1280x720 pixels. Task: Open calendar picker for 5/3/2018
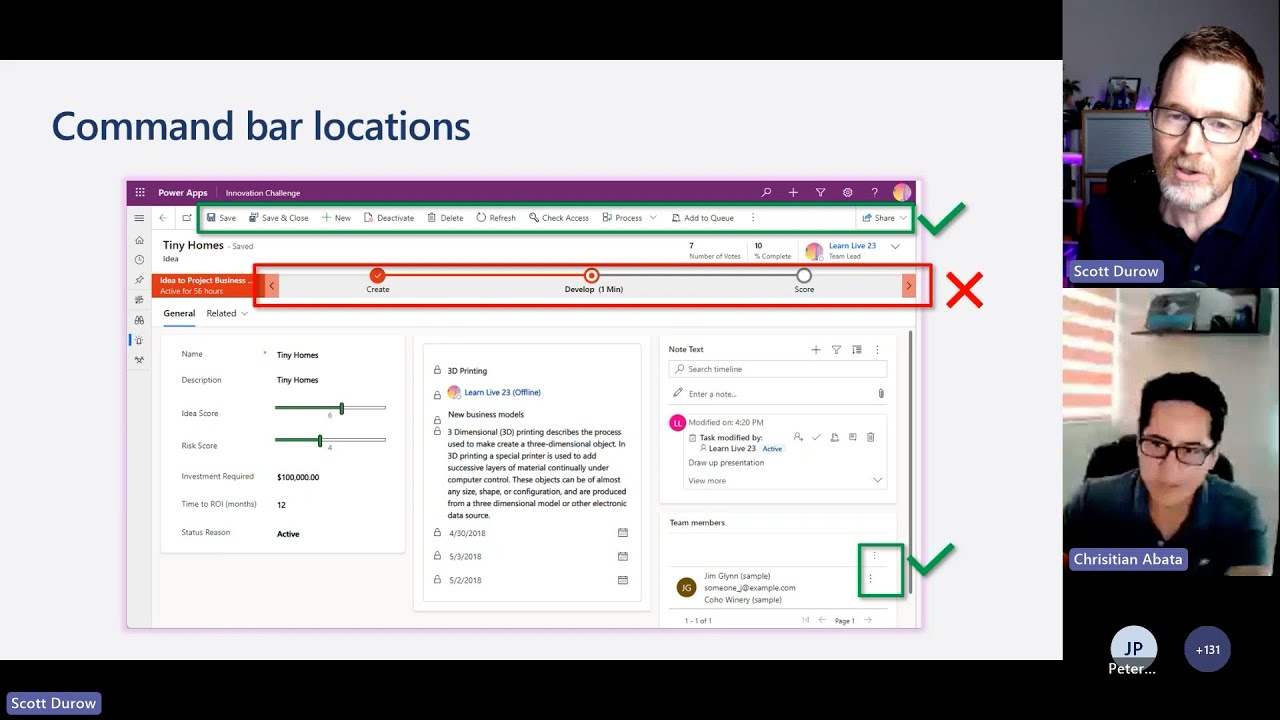tap(623, 556)
